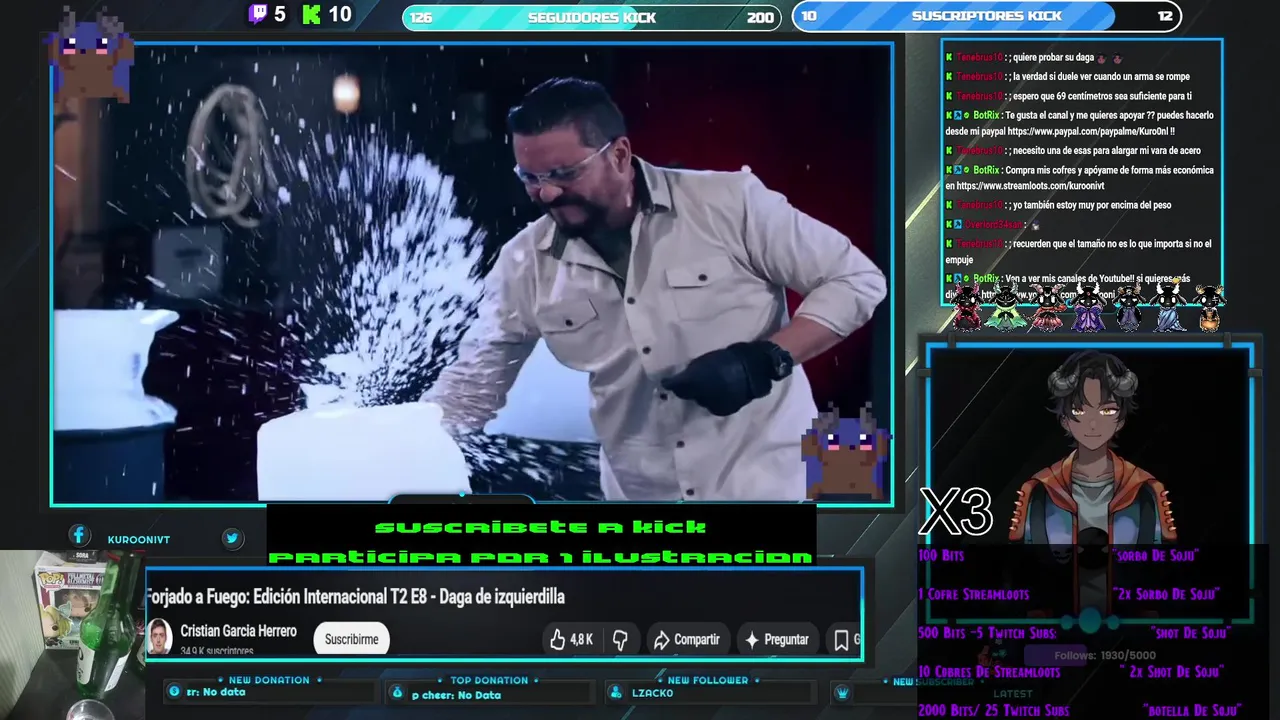Click the 'Botella De Soju' reward text
Screen dimensions: 1280x720
point(1191,711)
